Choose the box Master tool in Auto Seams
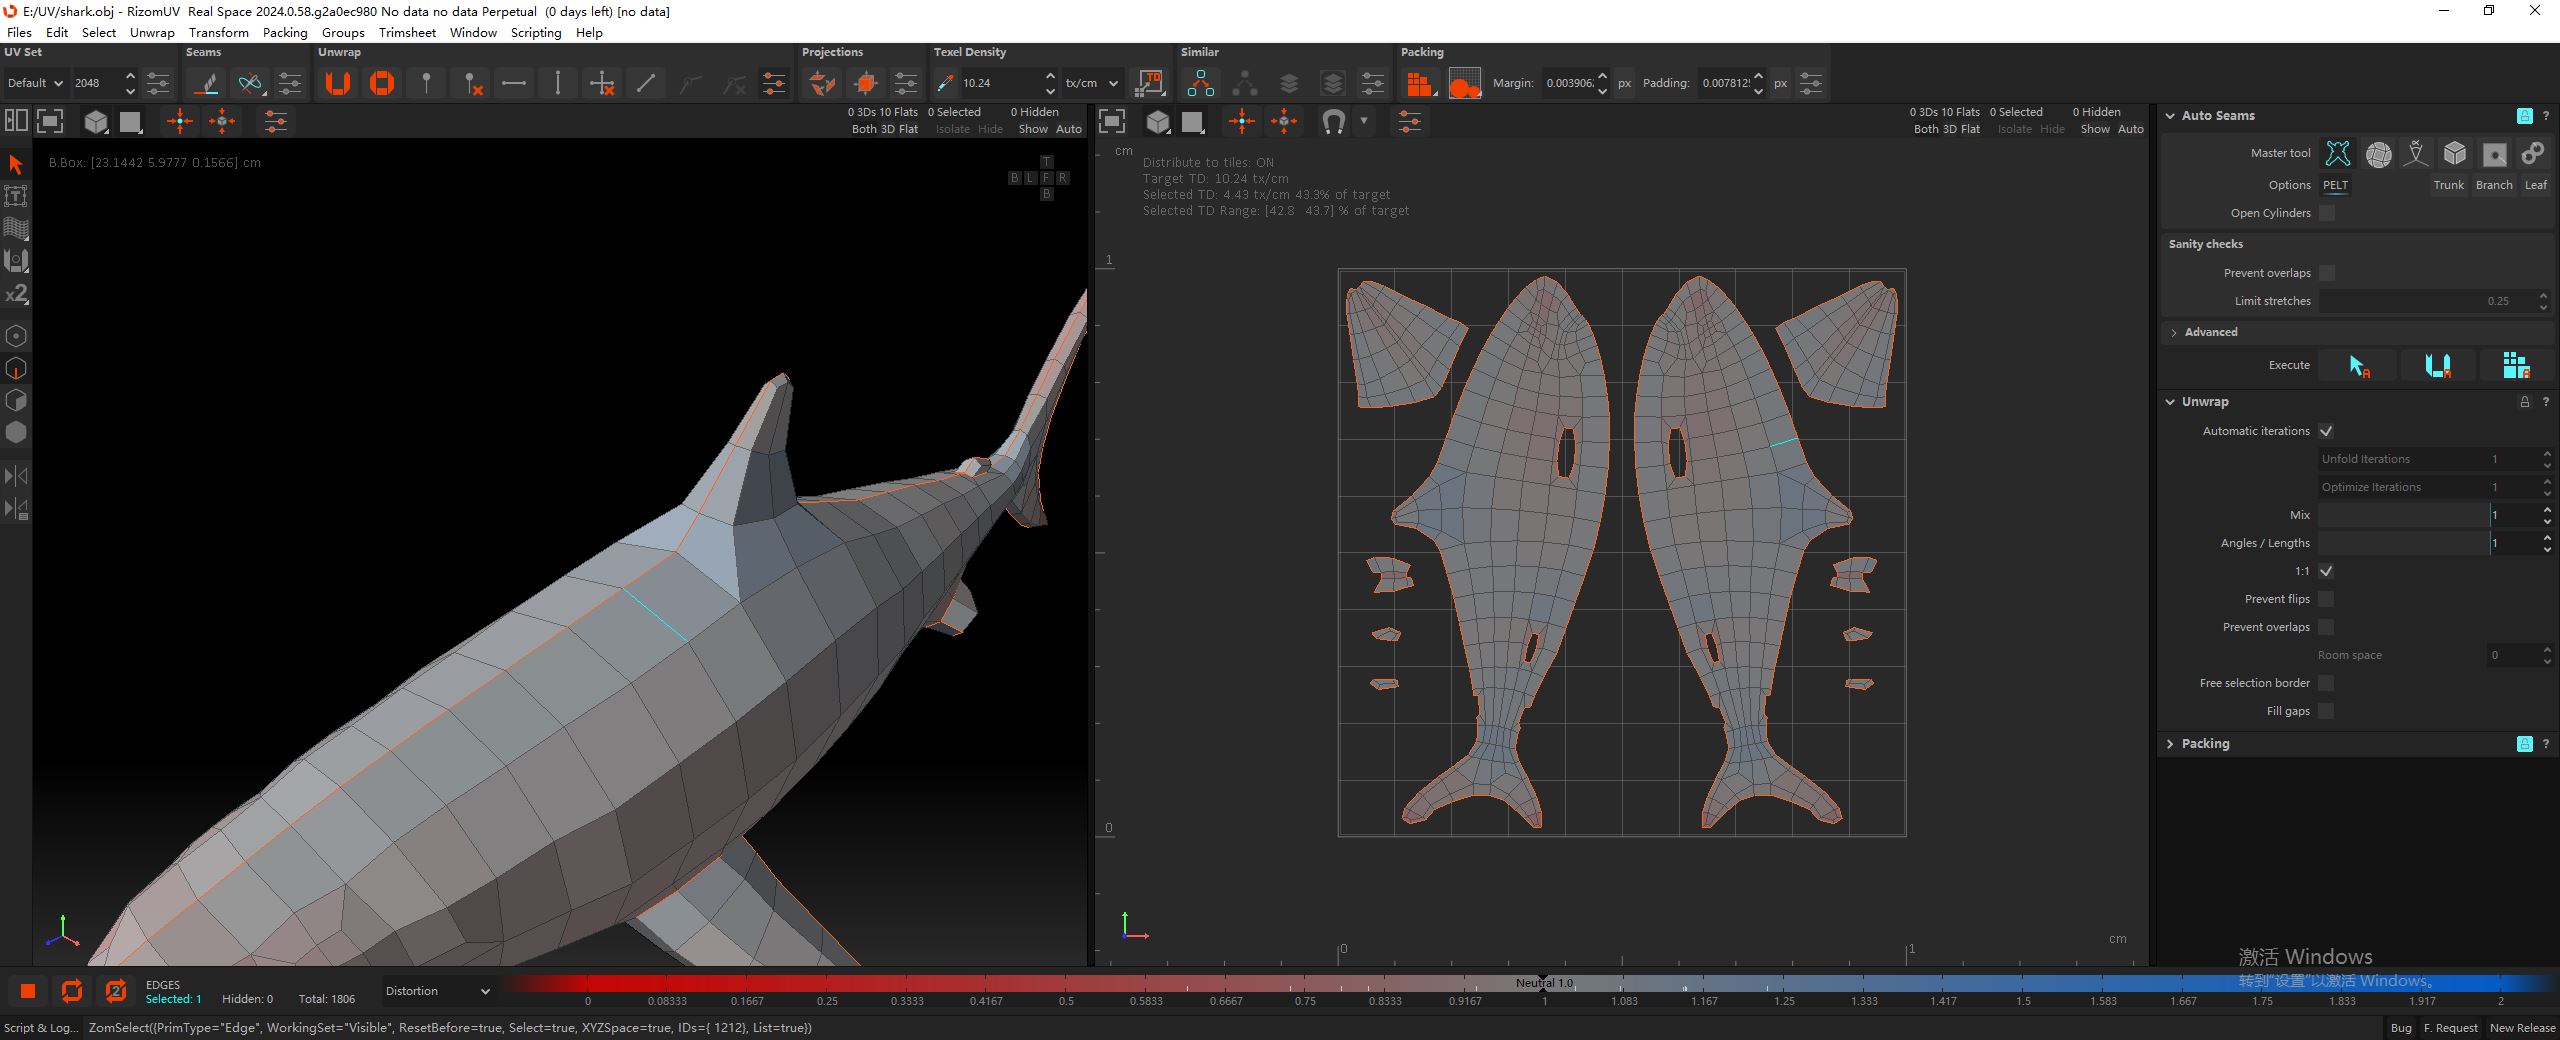The height and width of the screenshot is (1040, 2560). 2455,153
